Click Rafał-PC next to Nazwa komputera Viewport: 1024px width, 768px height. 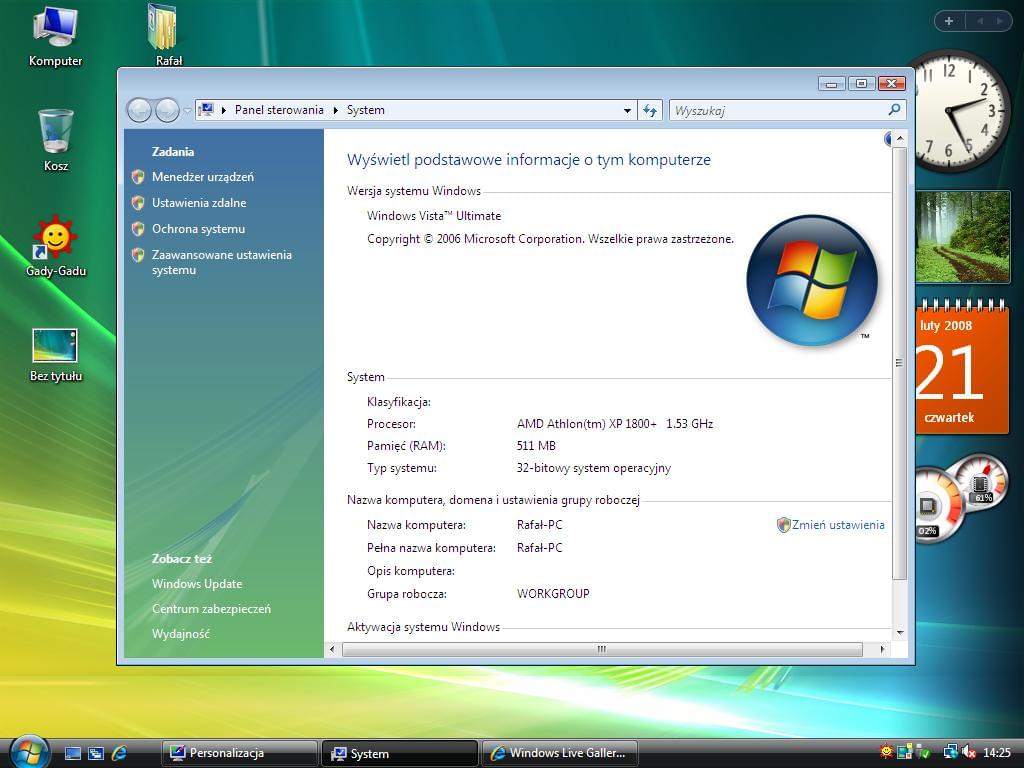pyautogui.click(x=539, y=525)
